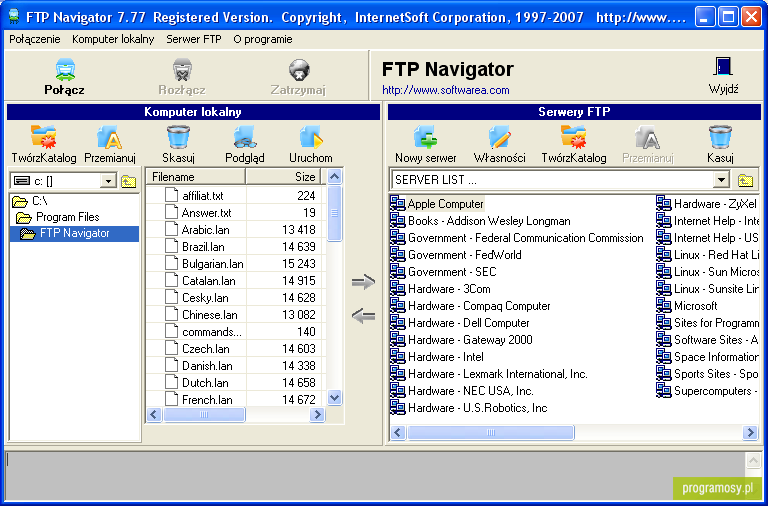Click the Size column header
Image resolution: width=768 pixels, height=506 pixels.
[x=284, y=177]
